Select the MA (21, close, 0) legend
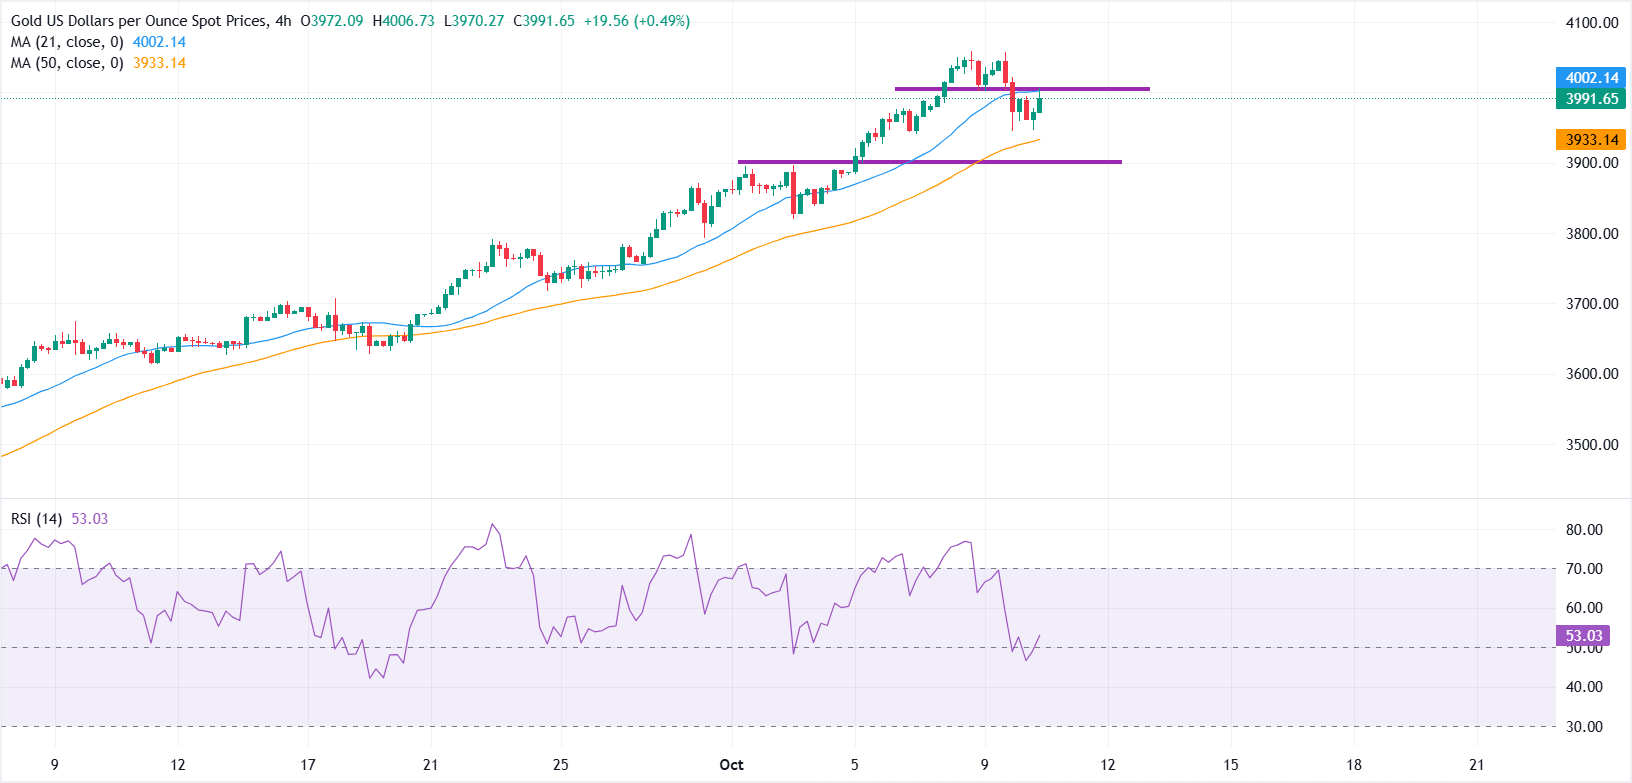This screenshot has height=783, width=1632. point(67,42)
